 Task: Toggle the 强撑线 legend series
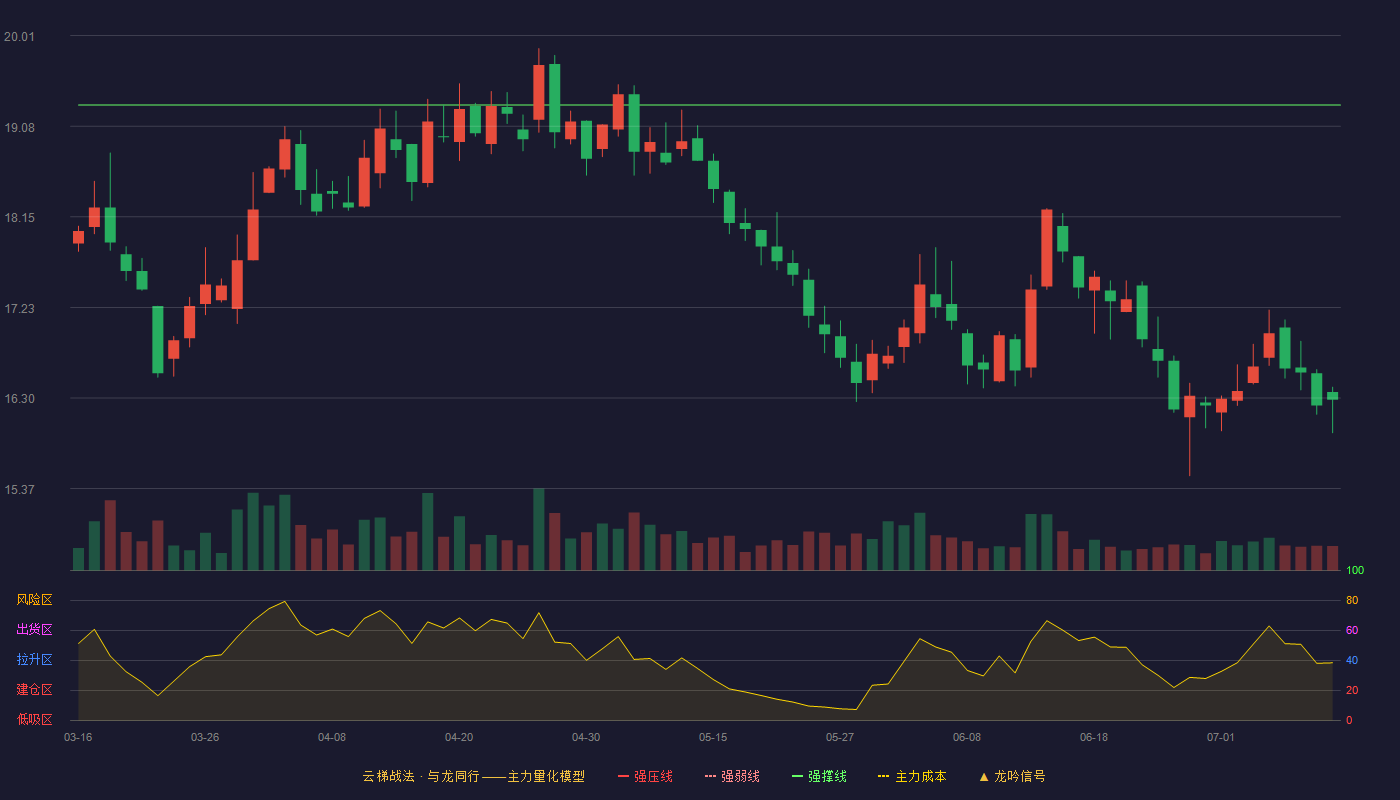click(819, 776)
